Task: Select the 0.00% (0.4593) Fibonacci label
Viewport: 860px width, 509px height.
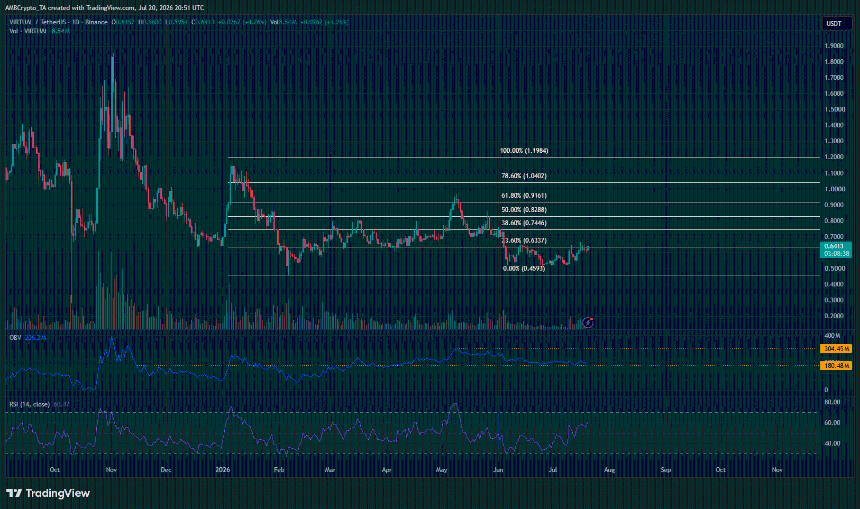Action: 524,269
